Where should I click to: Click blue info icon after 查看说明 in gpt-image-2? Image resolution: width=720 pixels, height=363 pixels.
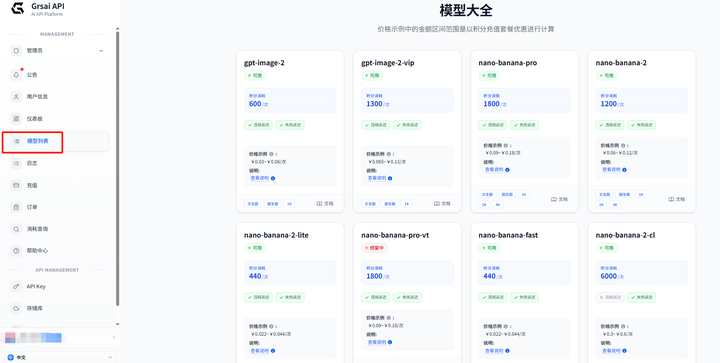pyautogui.click(x=273, y=179)
